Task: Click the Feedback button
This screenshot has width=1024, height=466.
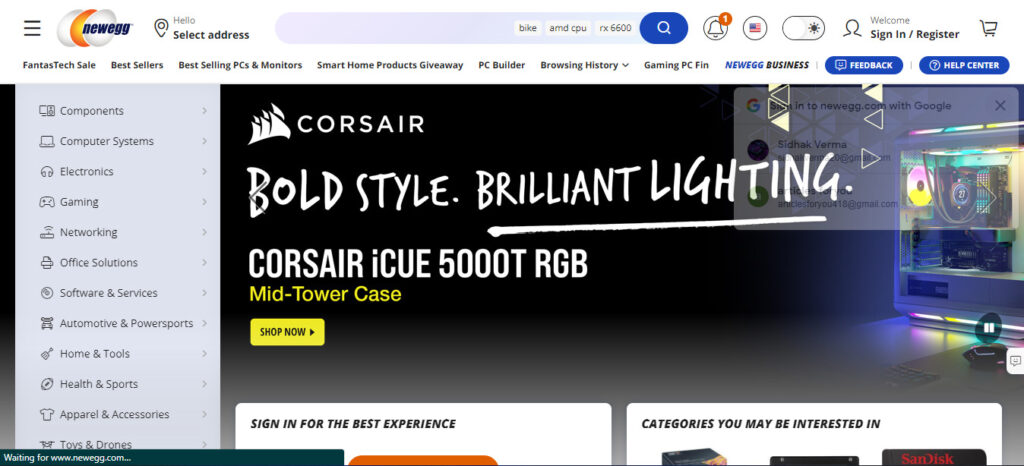Action: coord(864,65)
